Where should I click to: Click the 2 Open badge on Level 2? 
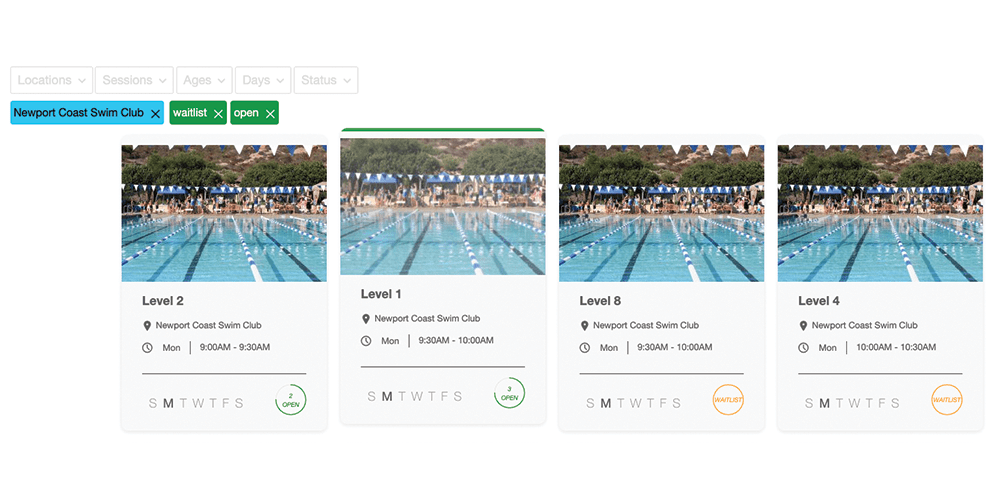tap(291, 400)
